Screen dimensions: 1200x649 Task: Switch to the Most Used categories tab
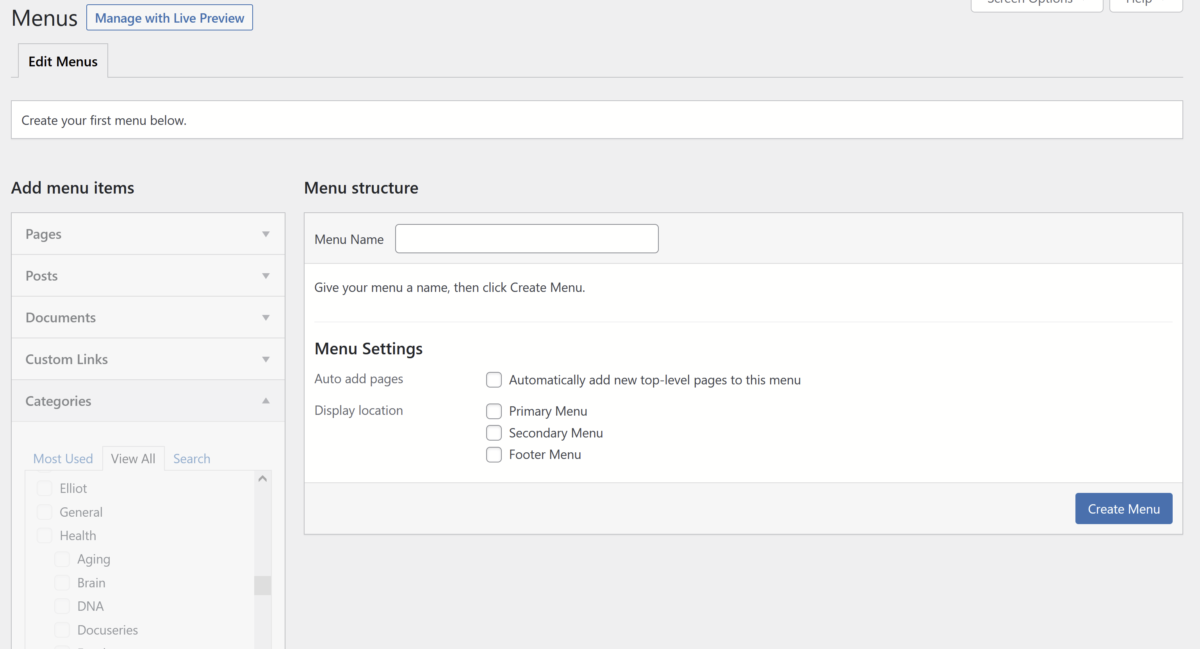[x=63, y=458]
